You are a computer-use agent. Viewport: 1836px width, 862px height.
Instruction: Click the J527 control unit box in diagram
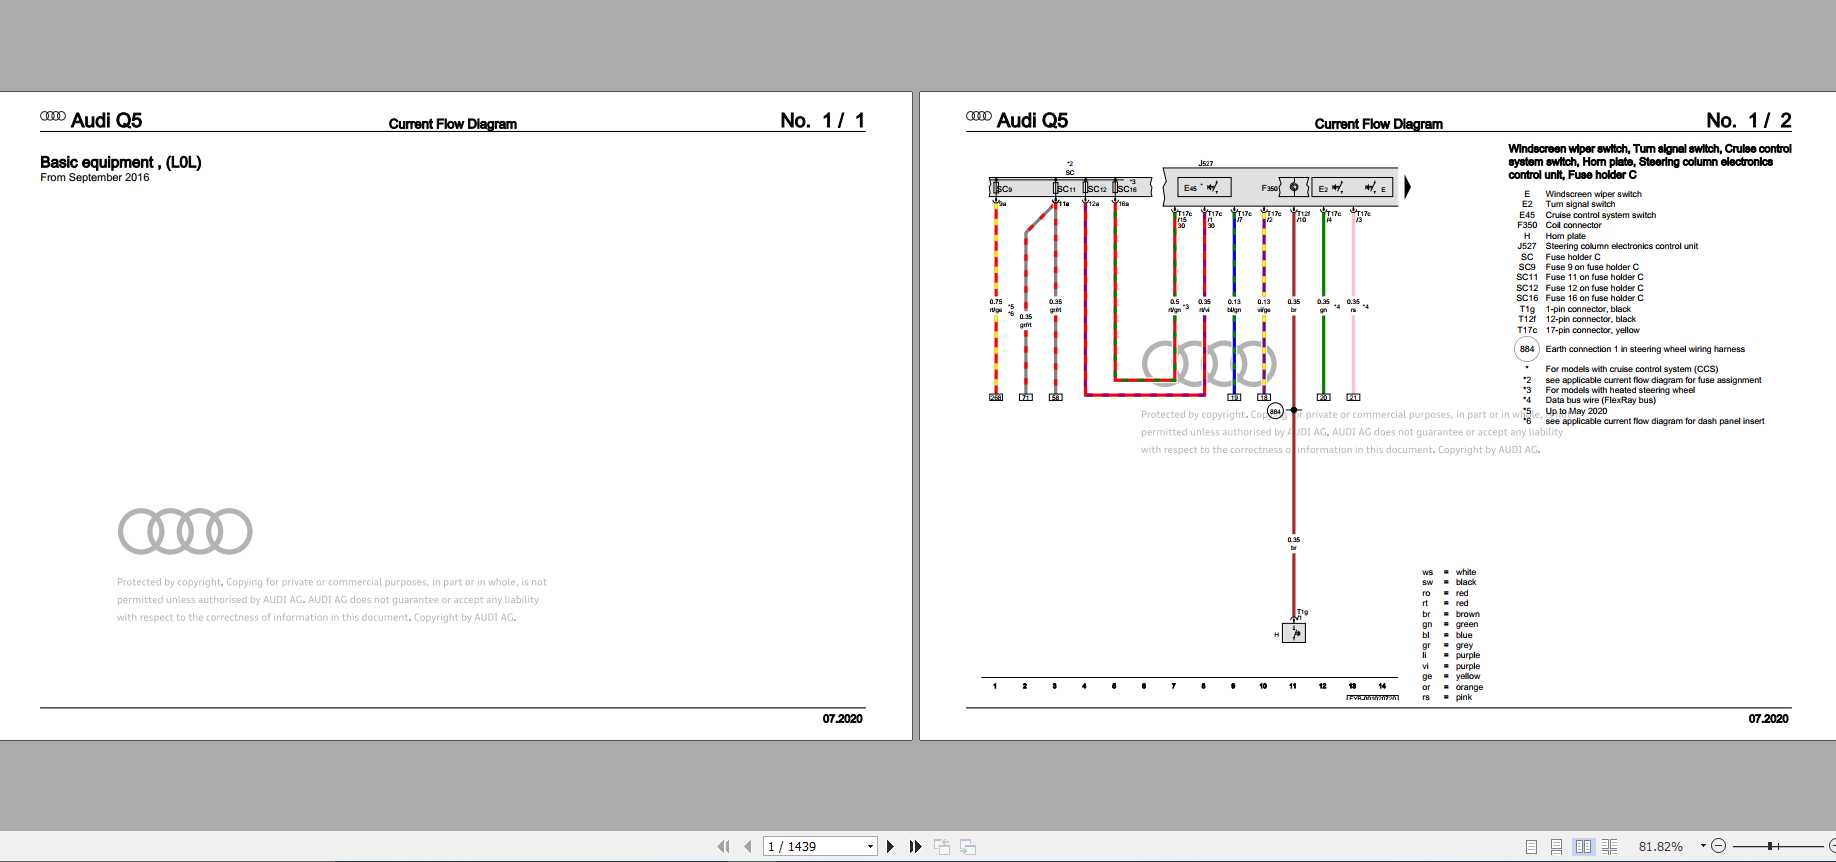[1282, 187]
